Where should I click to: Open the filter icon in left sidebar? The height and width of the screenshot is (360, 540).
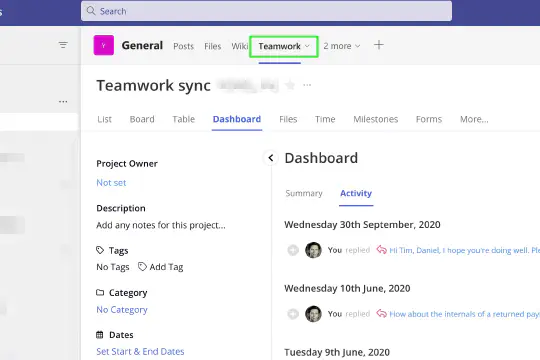pos(63,45)
